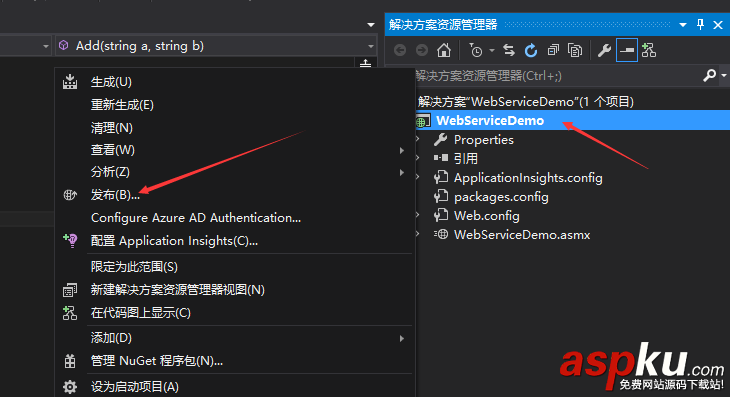
Task: Click the NuGet package icon in menu
Action: click(70, 361)
